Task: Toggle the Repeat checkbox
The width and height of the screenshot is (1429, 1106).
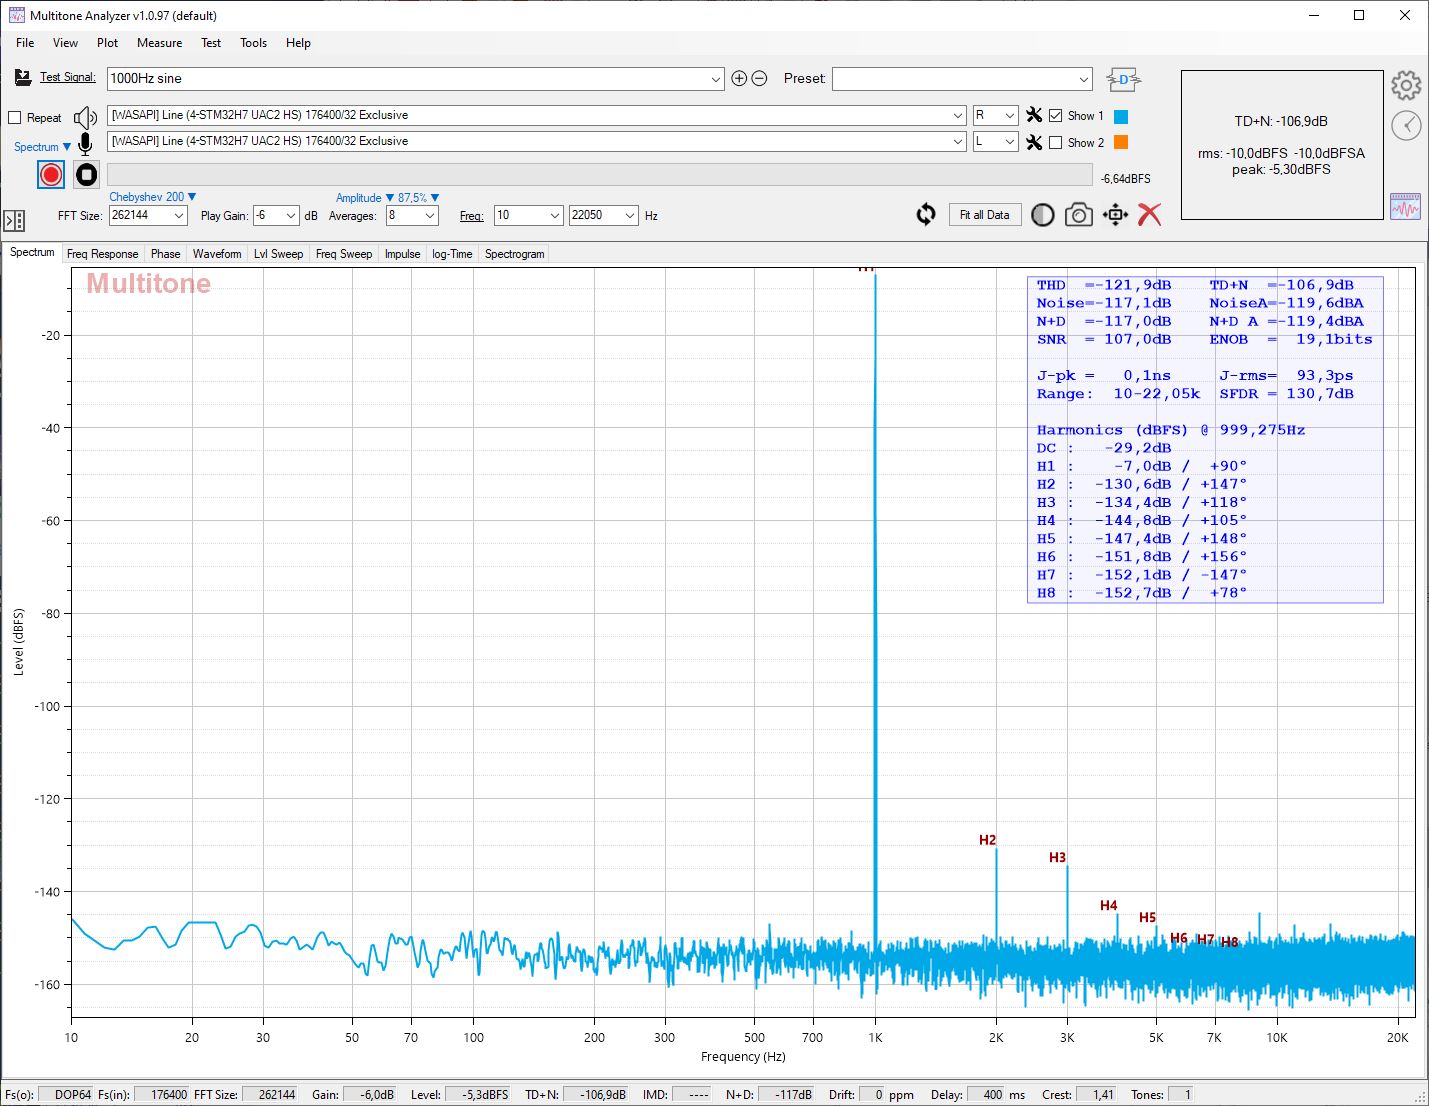Action: pos(15,118)
